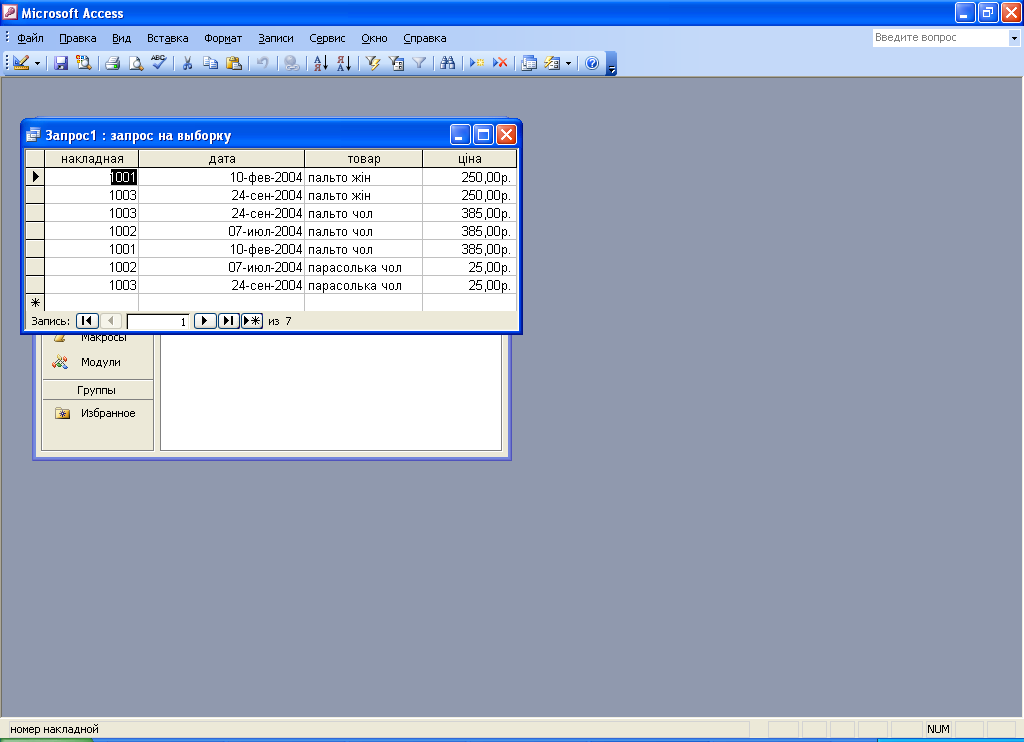1024x742 pixels.
Task: Click the Microsoft Access key icon in the title bar
Action: 10,12
